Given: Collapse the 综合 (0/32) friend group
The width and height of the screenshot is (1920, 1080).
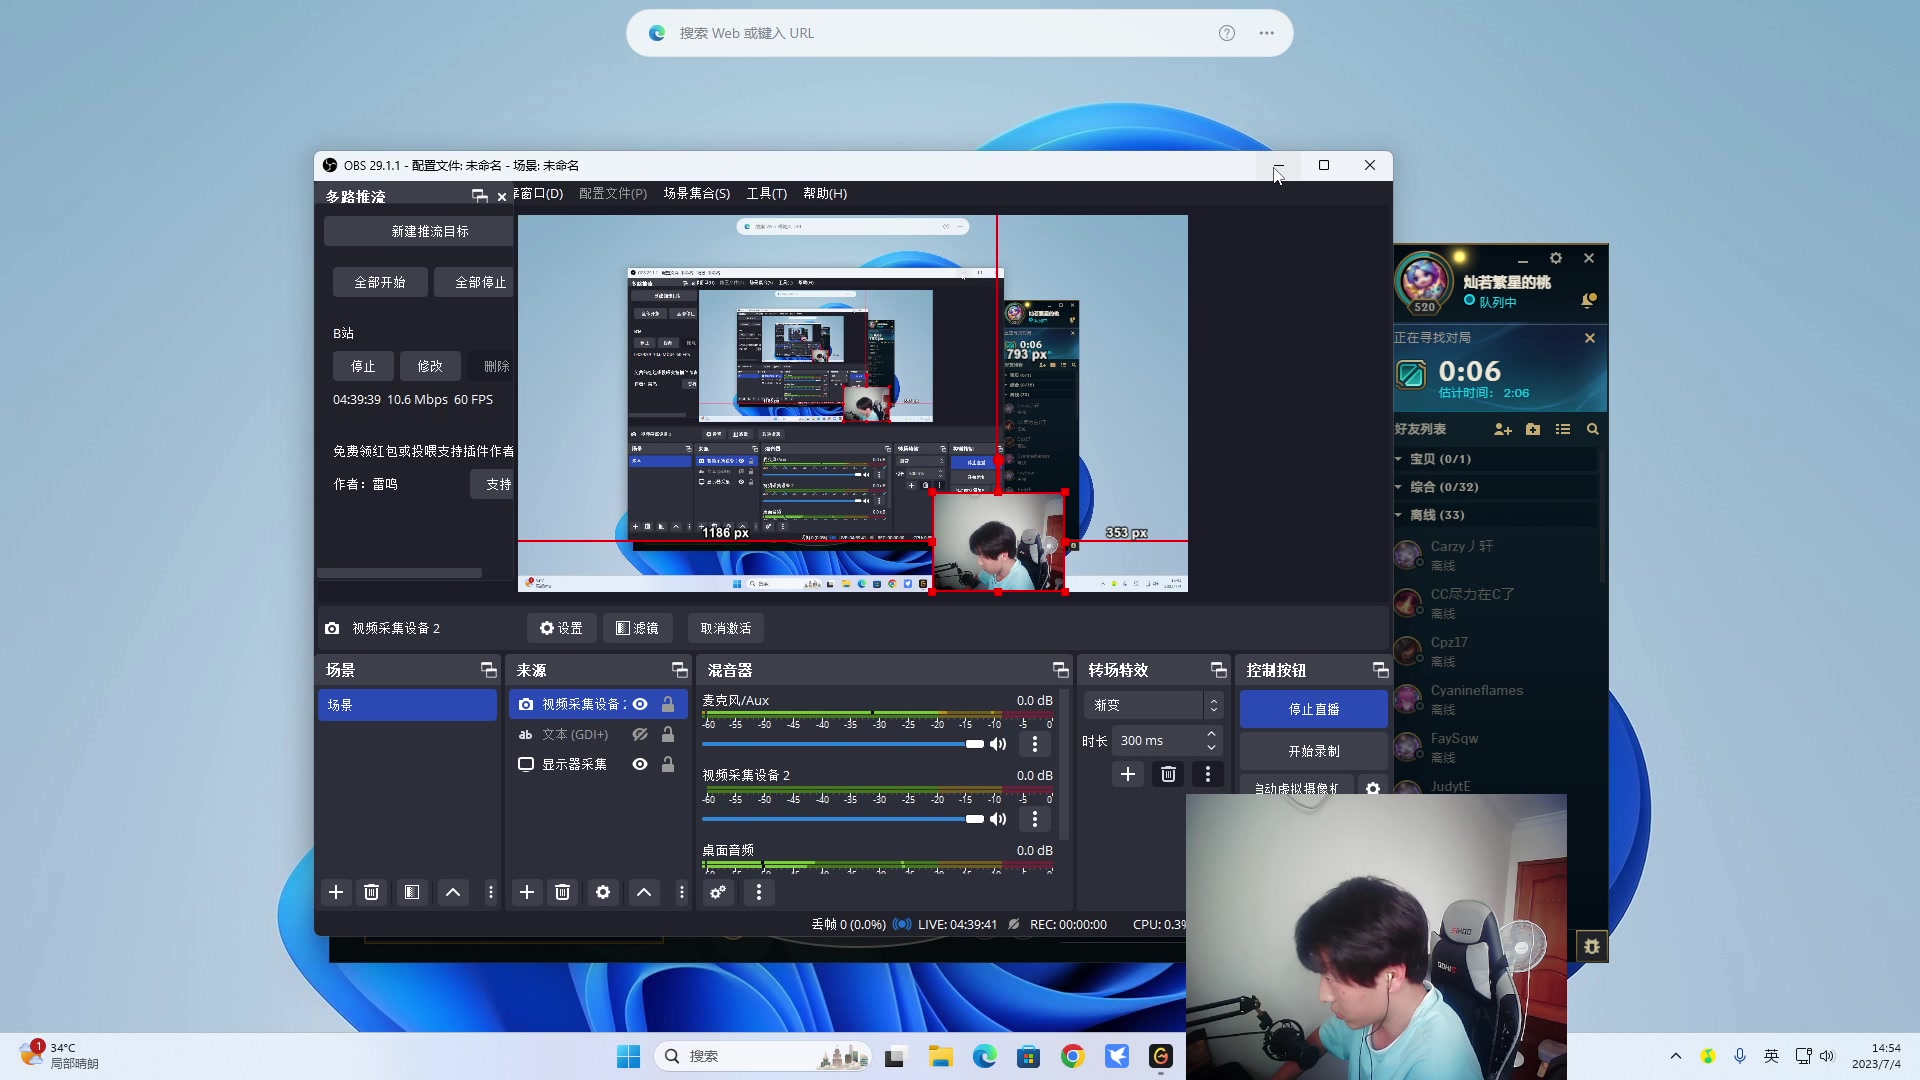Looking at the screenshot, I should pyautogui.click(x=1399, y=487).
